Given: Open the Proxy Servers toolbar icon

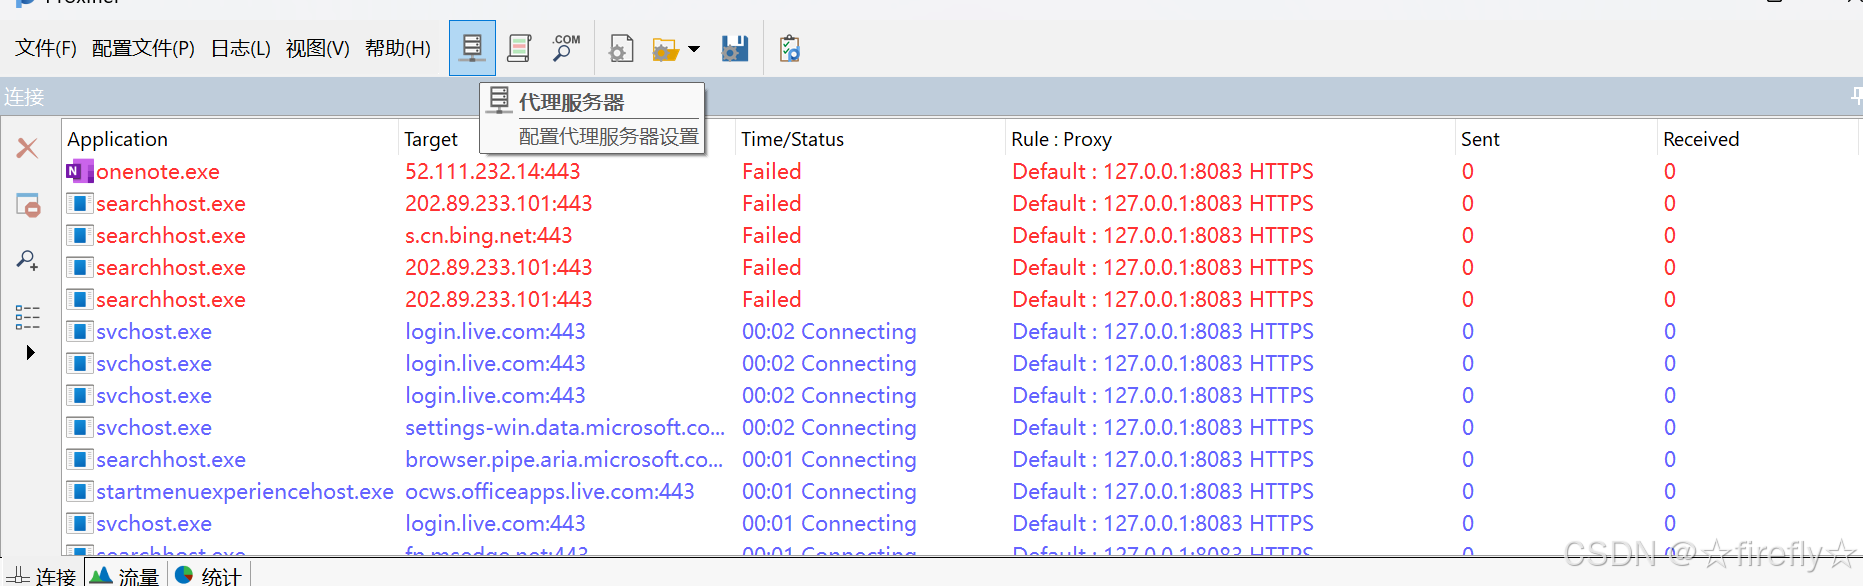Looking at the screenshot, I should coord(472,47).
